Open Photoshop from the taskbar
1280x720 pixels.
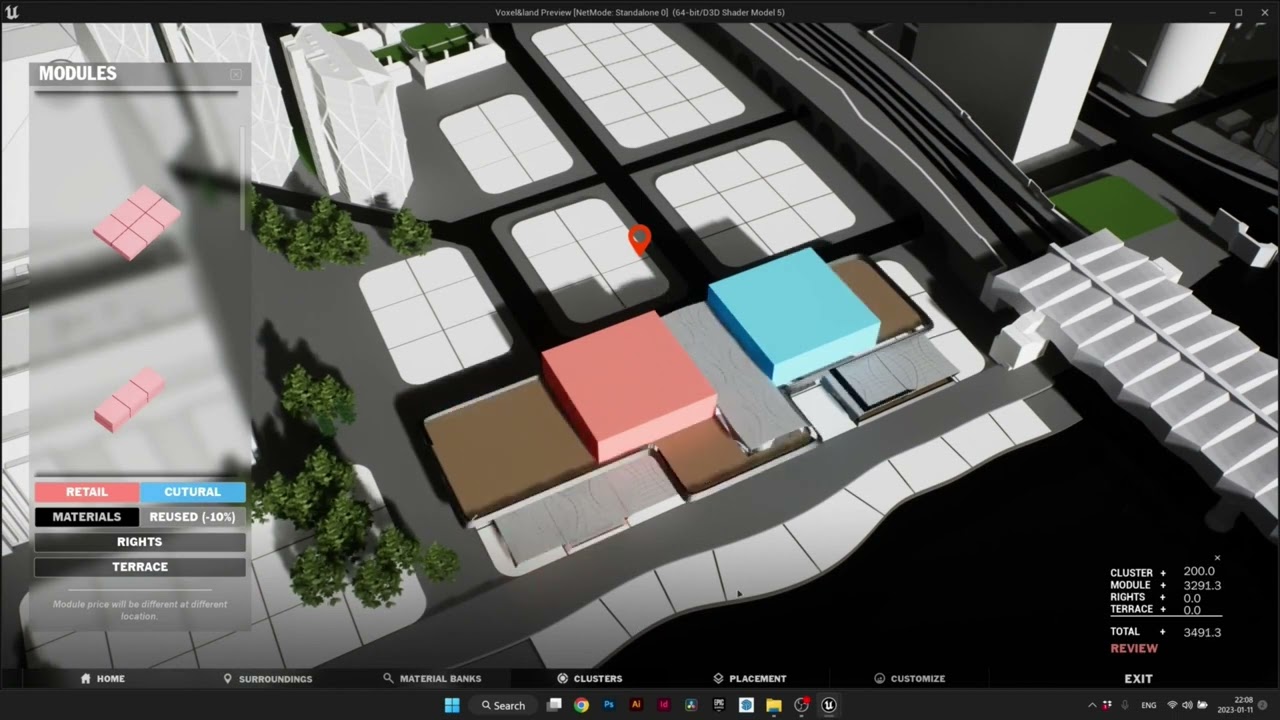tap(608, 705)
